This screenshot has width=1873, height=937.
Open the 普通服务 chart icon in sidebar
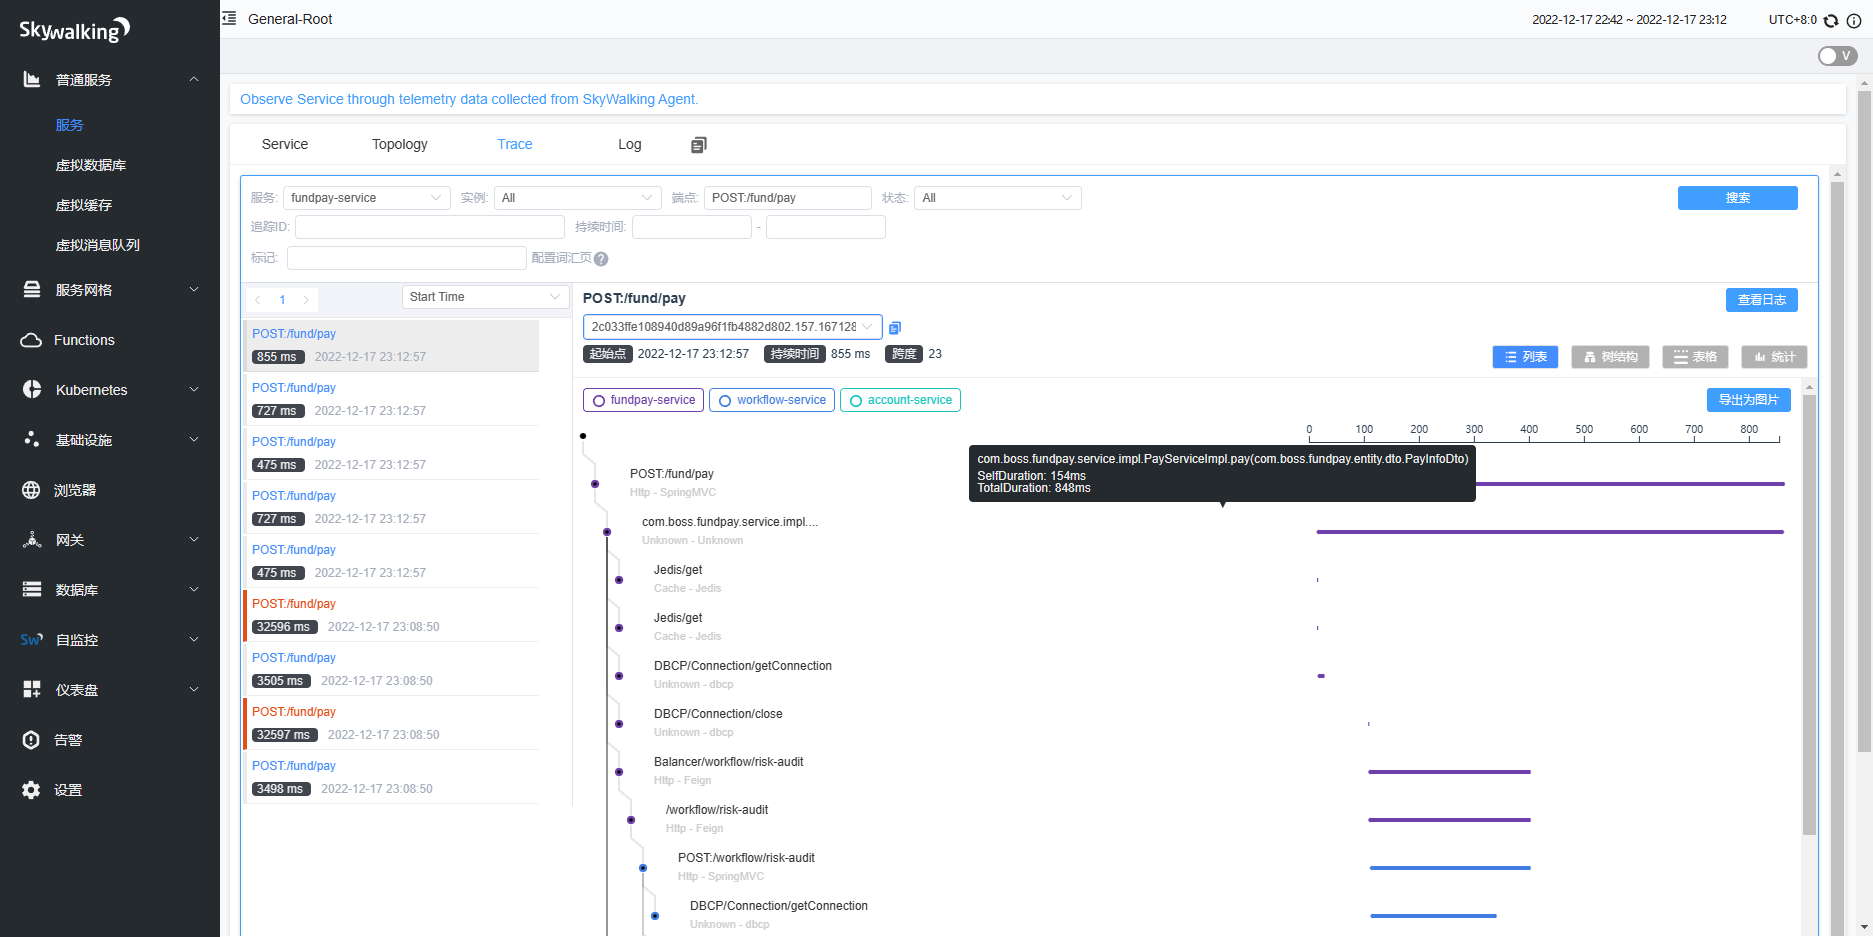pyautogui.click(x=32, y=79)
